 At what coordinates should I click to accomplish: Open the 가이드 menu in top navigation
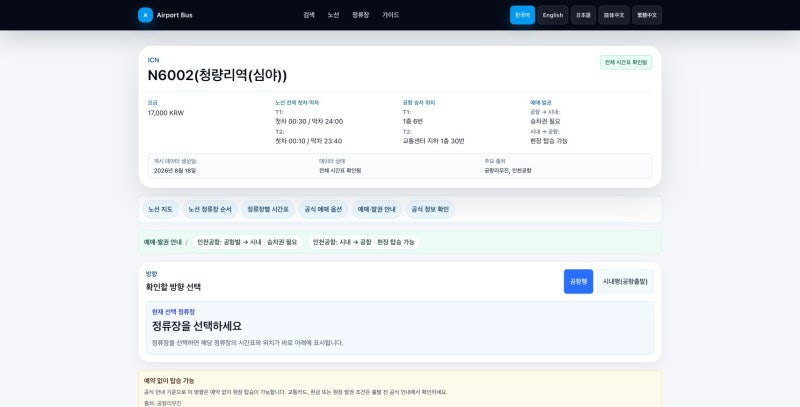click(391, 15)
